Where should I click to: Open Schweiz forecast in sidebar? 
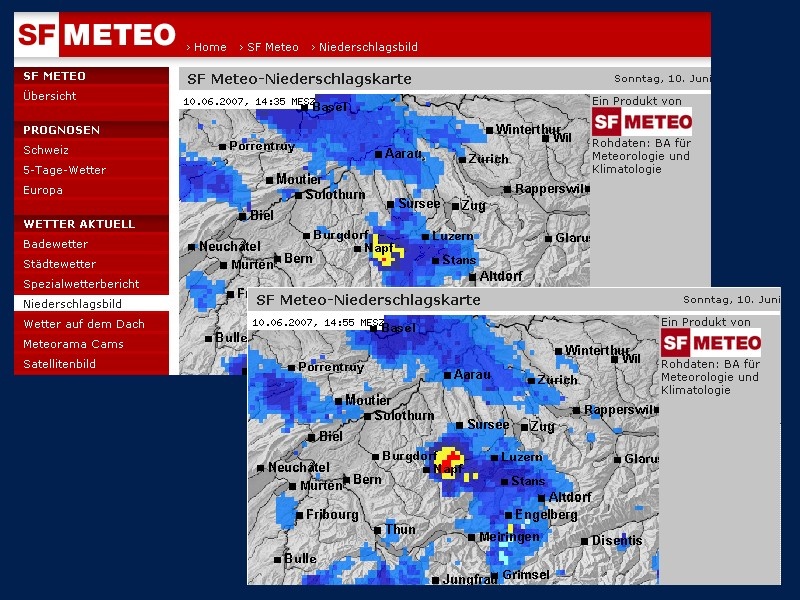tap(46, 149)
